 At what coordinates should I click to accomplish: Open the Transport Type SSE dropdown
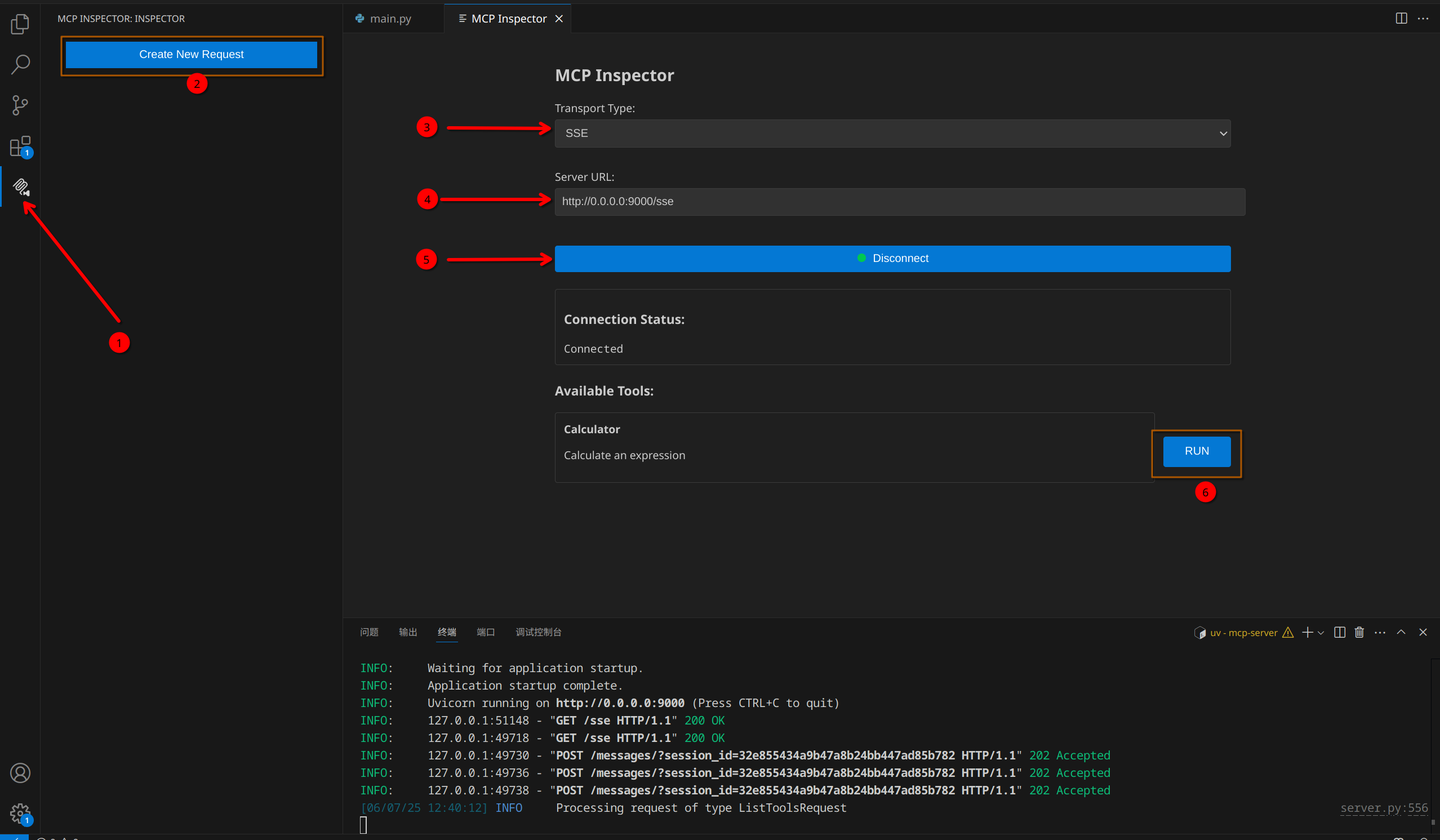[892, 133]
